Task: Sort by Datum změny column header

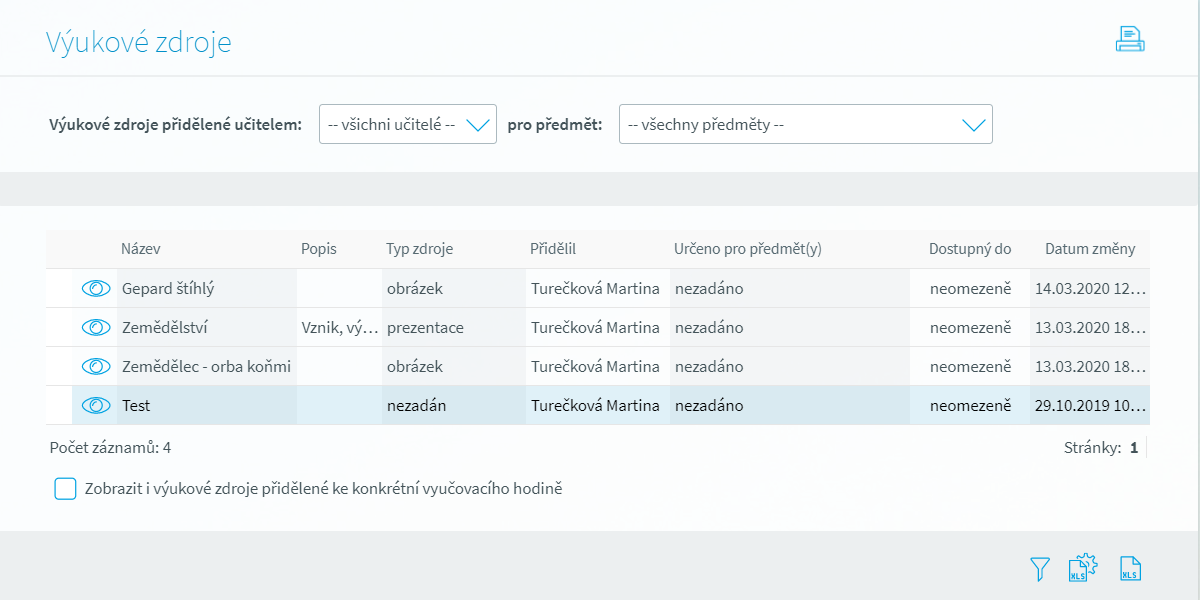Action: (x=1090, y=249)
